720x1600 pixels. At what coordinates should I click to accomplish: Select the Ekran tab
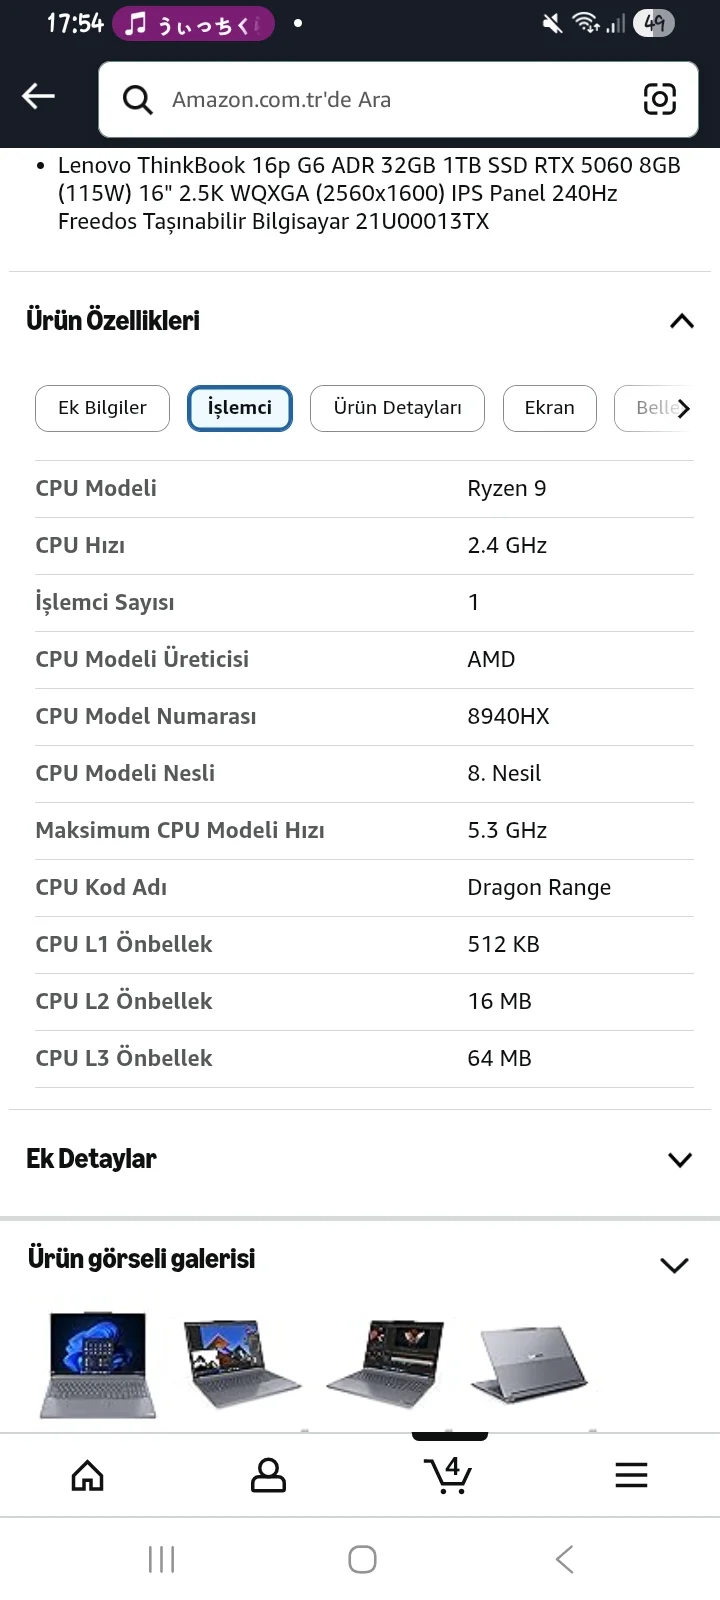pyautogui.click(x=549, y=408)
